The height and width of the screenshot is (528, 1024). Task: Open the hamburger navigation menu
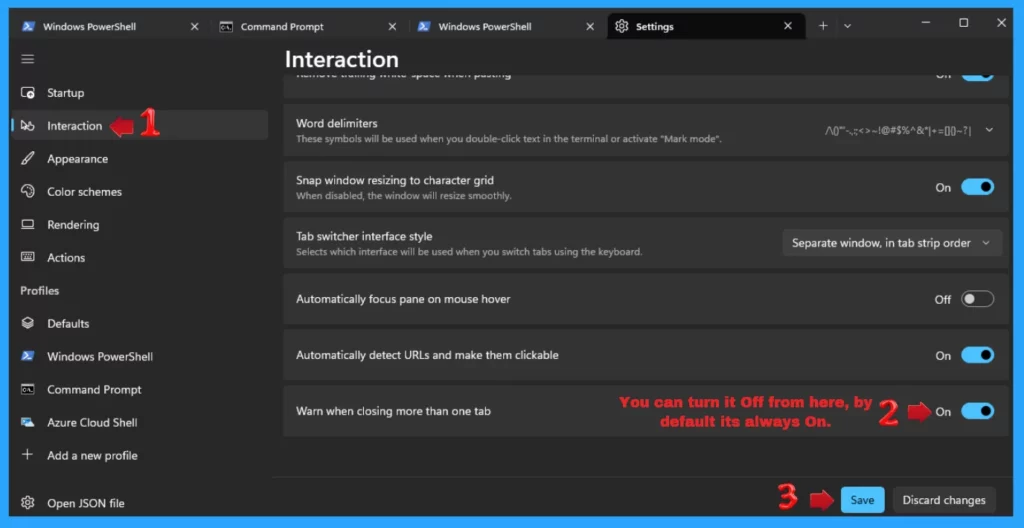click(x=27, y=59)
